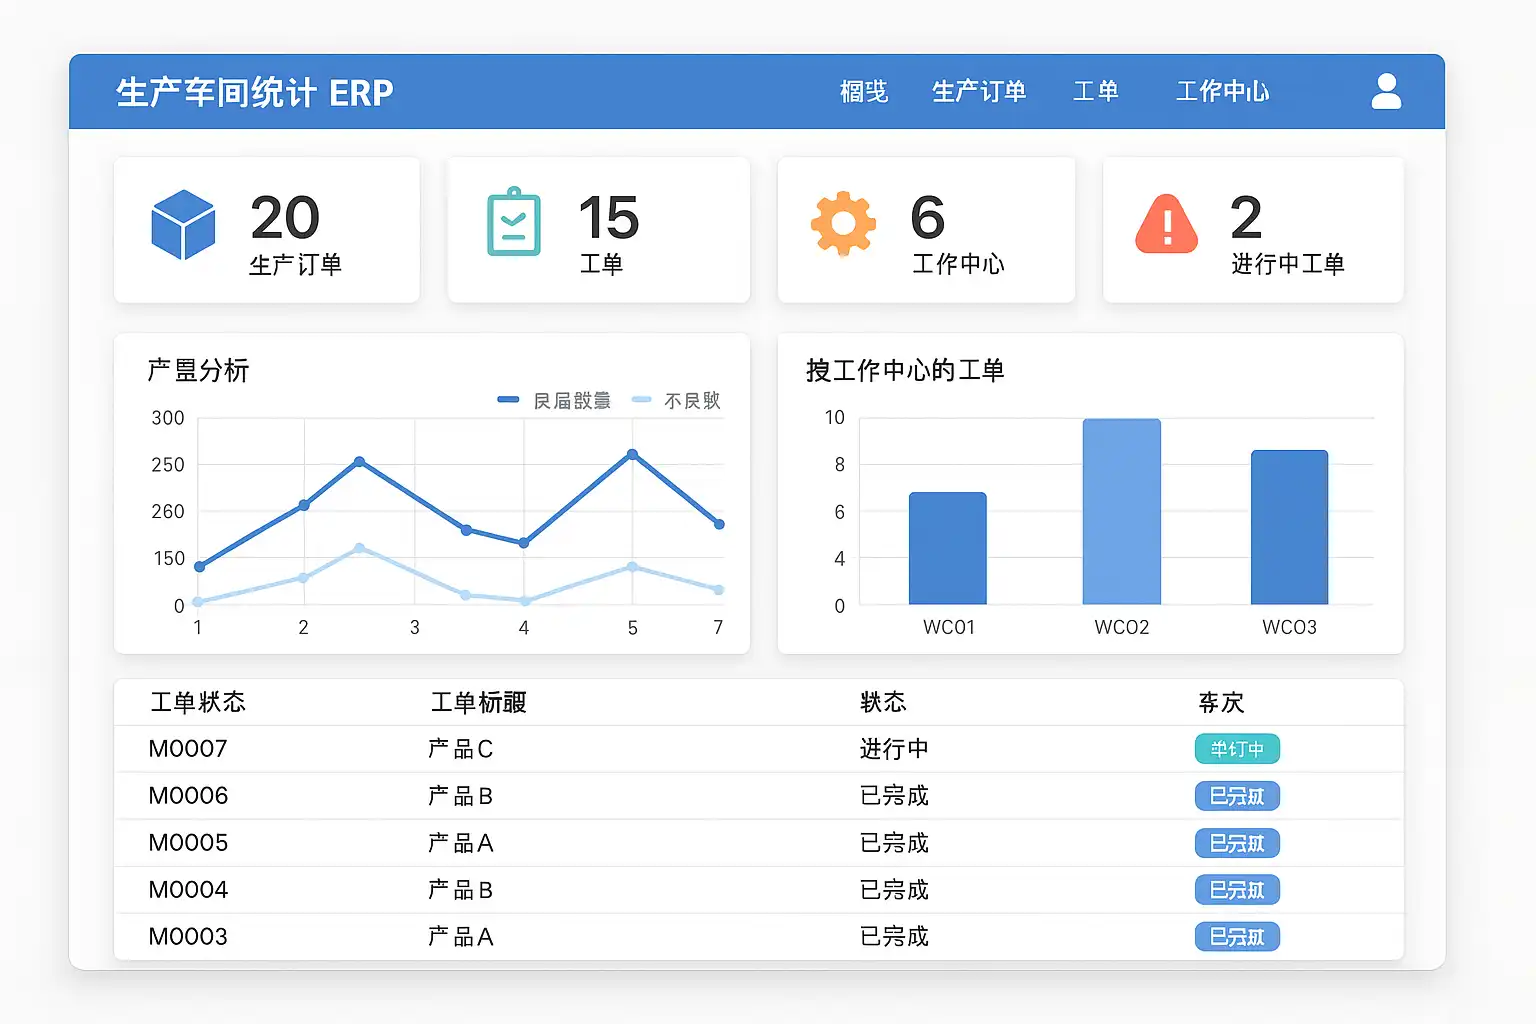Go to the 工单 navigation menu item

[x=1095, y=92]
